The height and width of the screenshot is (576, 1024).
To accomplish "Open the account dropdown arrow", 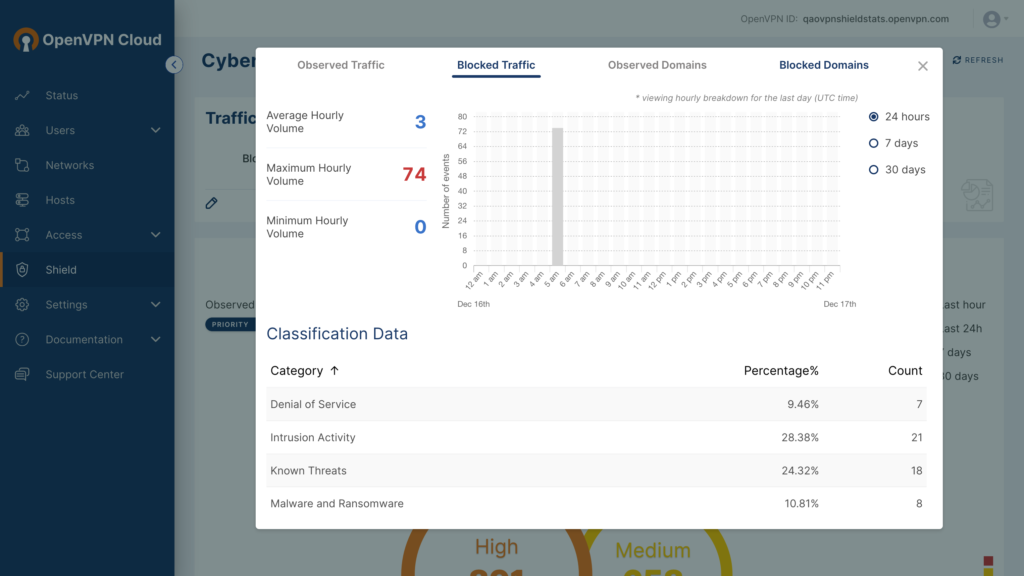I will click(x=1006, y=19).
